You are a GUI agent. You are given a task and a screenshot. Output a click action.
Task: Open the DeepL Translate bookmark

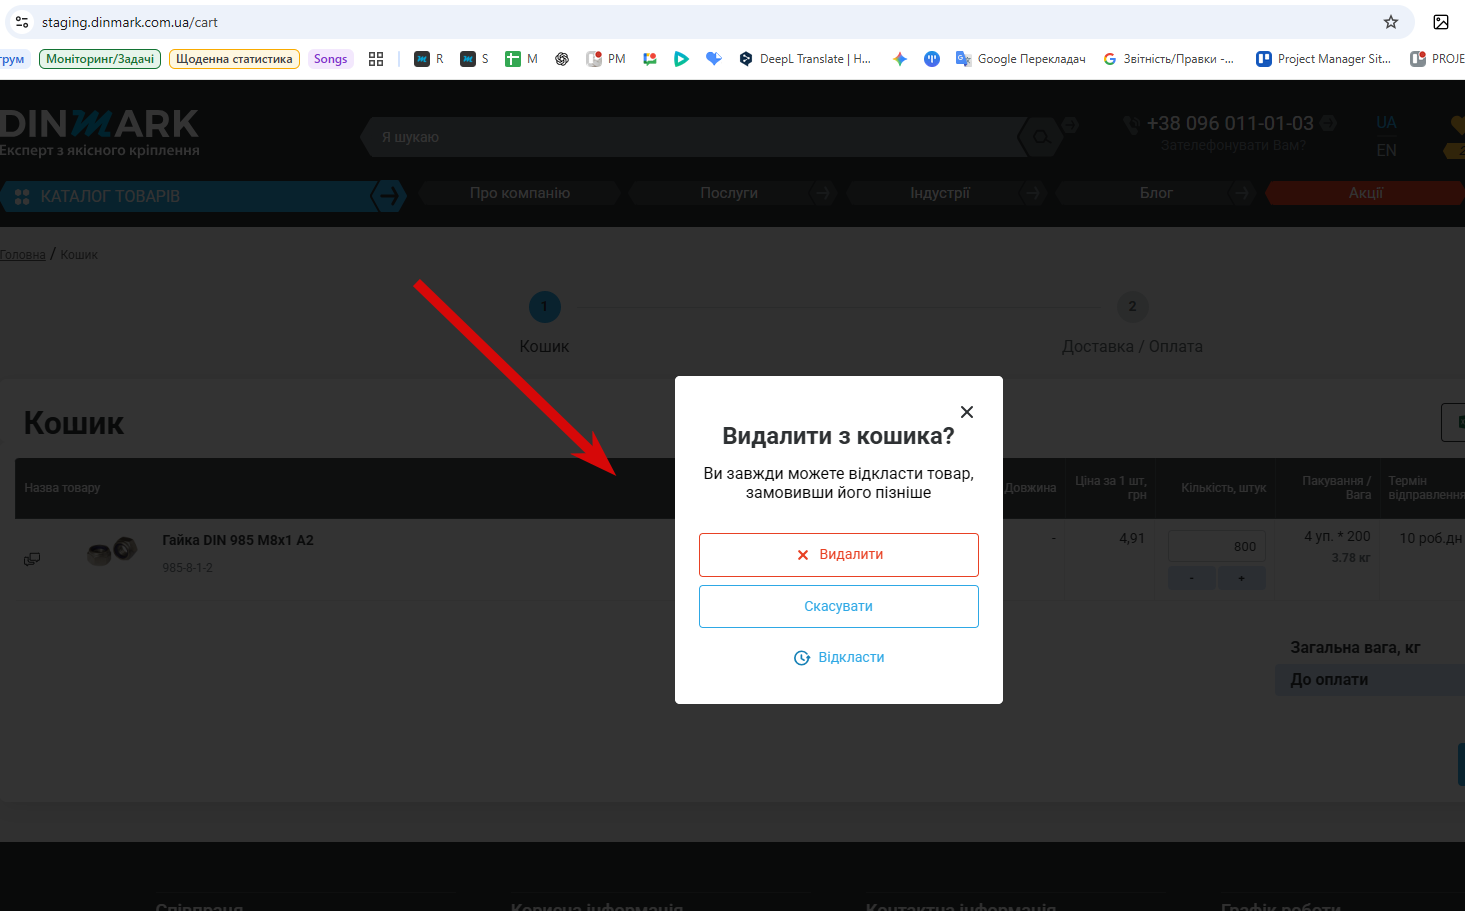point(805,59)
